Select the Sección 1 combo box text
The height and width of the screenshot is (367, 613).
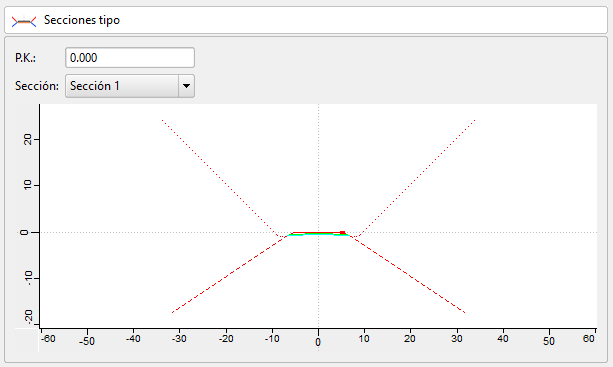point(95,86)
